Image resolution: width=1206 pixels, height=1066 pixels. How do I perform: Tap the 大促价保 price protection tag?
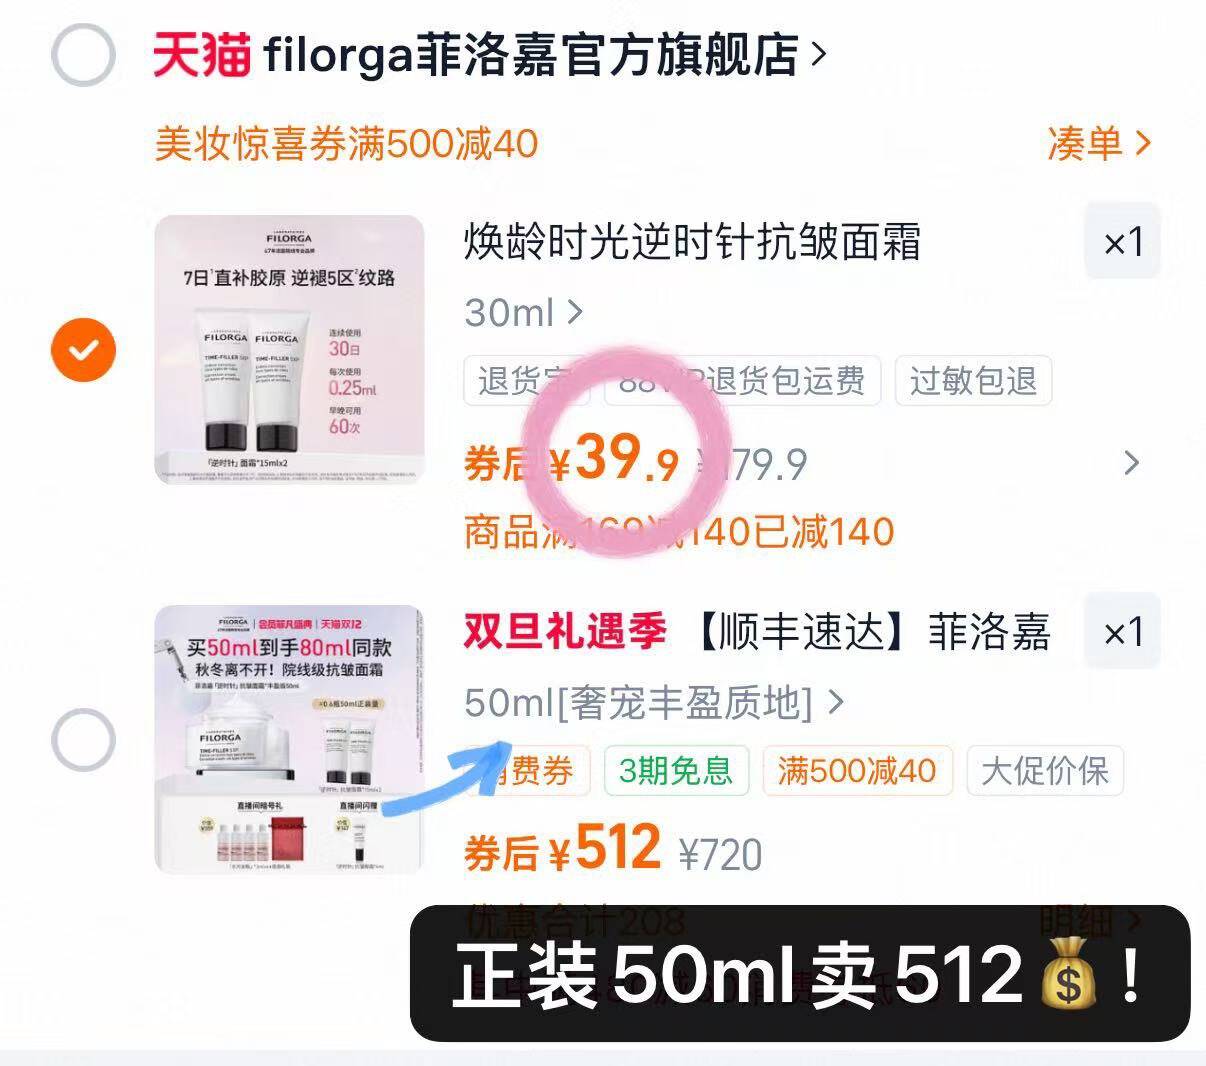tap(1045, 771)
